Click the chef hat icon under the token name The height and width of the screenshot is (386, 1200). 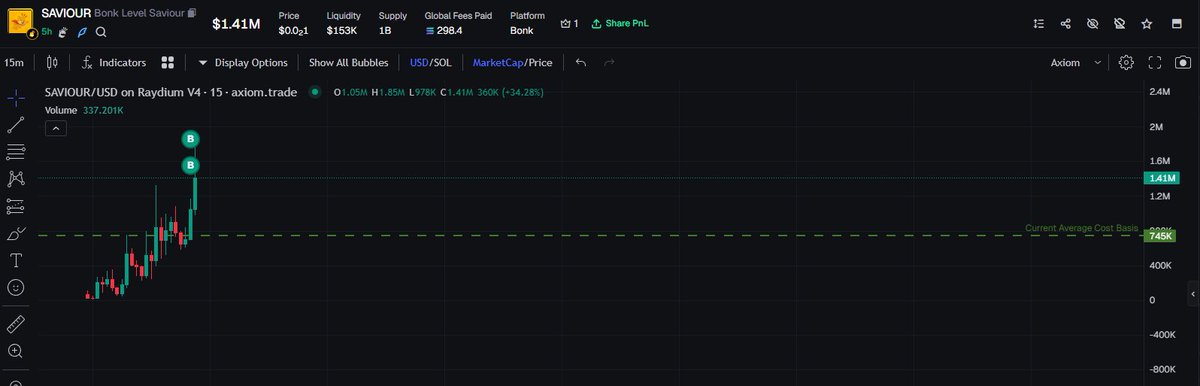[64, 32]
